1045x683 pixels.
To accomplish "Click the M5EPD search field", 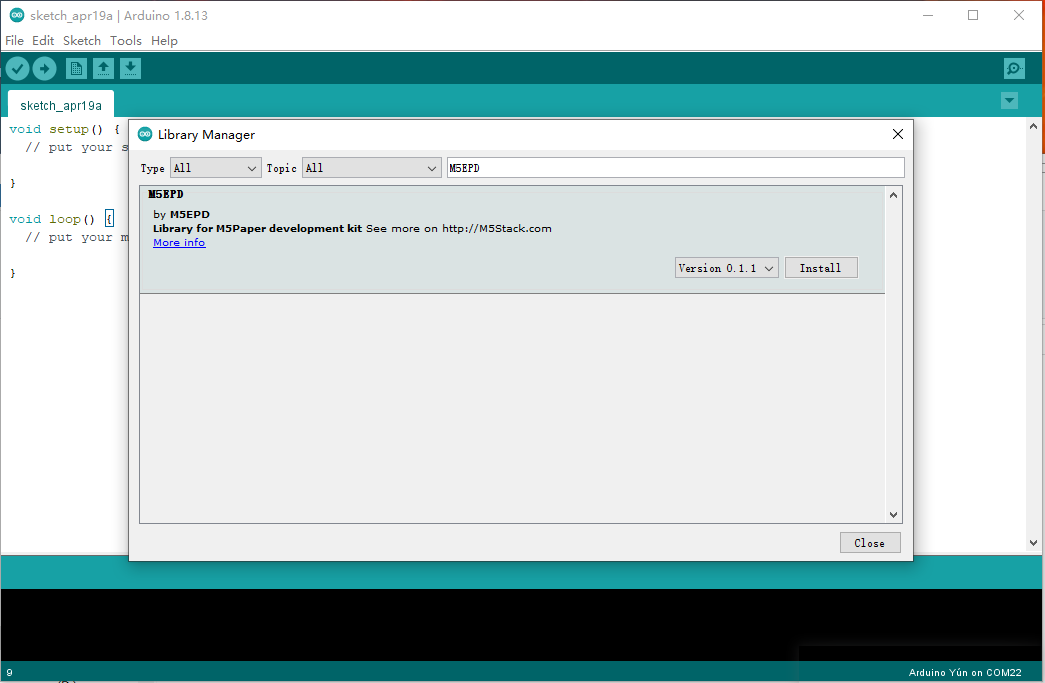I will tap(675, 168).
